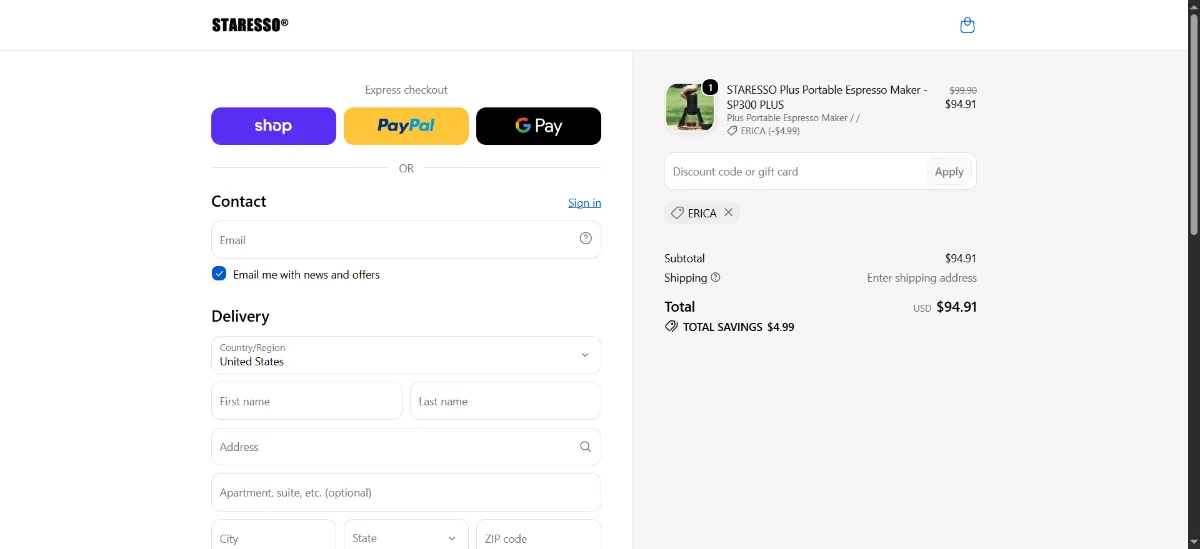The width and height of the screenshot is (1200, 549).
Task: Click the struck-through $99.90 price
Action: (x=963, y=90)
